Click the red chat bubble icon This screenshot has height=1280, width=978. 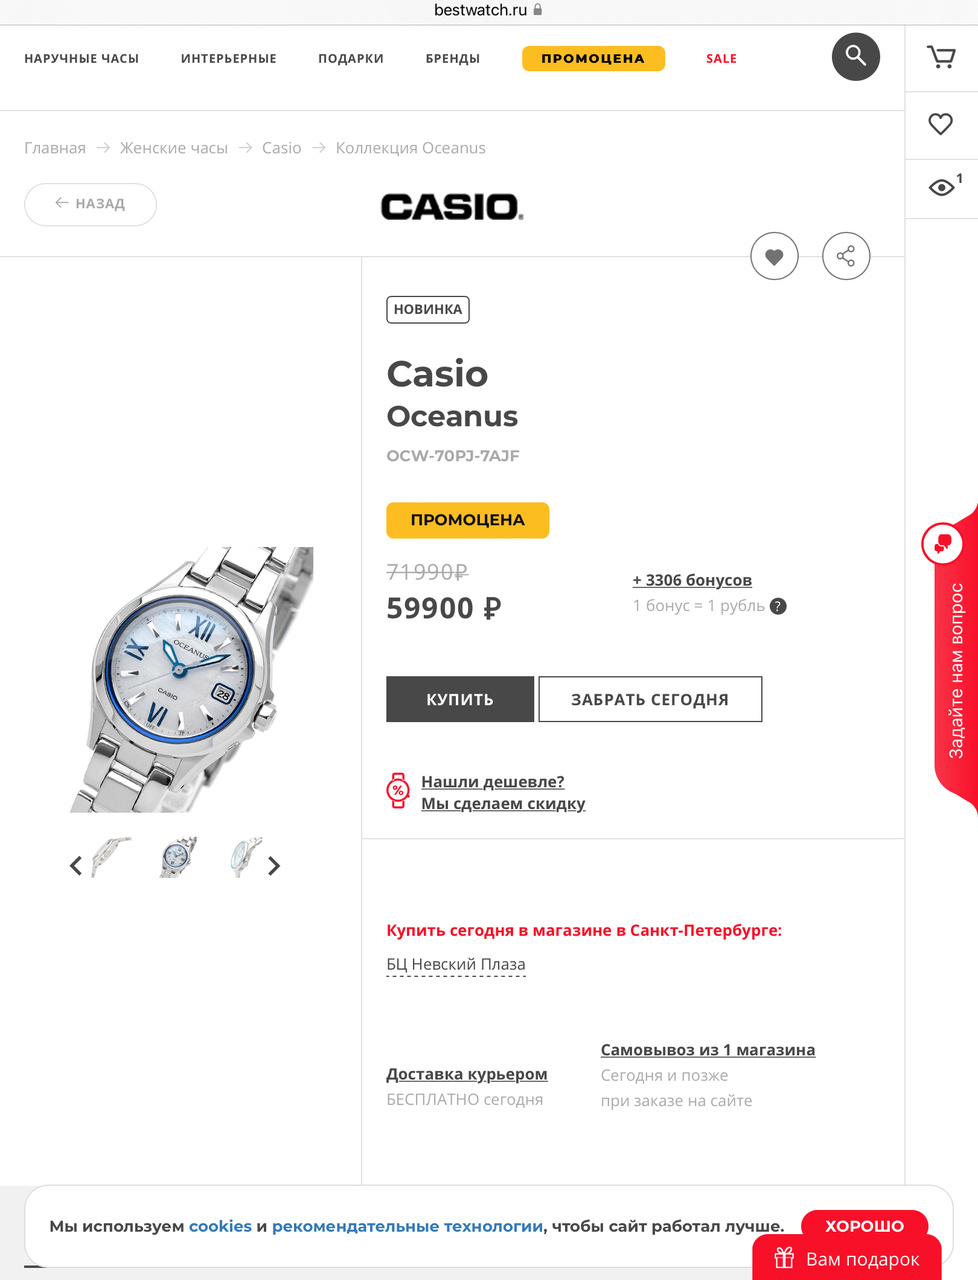tap(942, 544)
